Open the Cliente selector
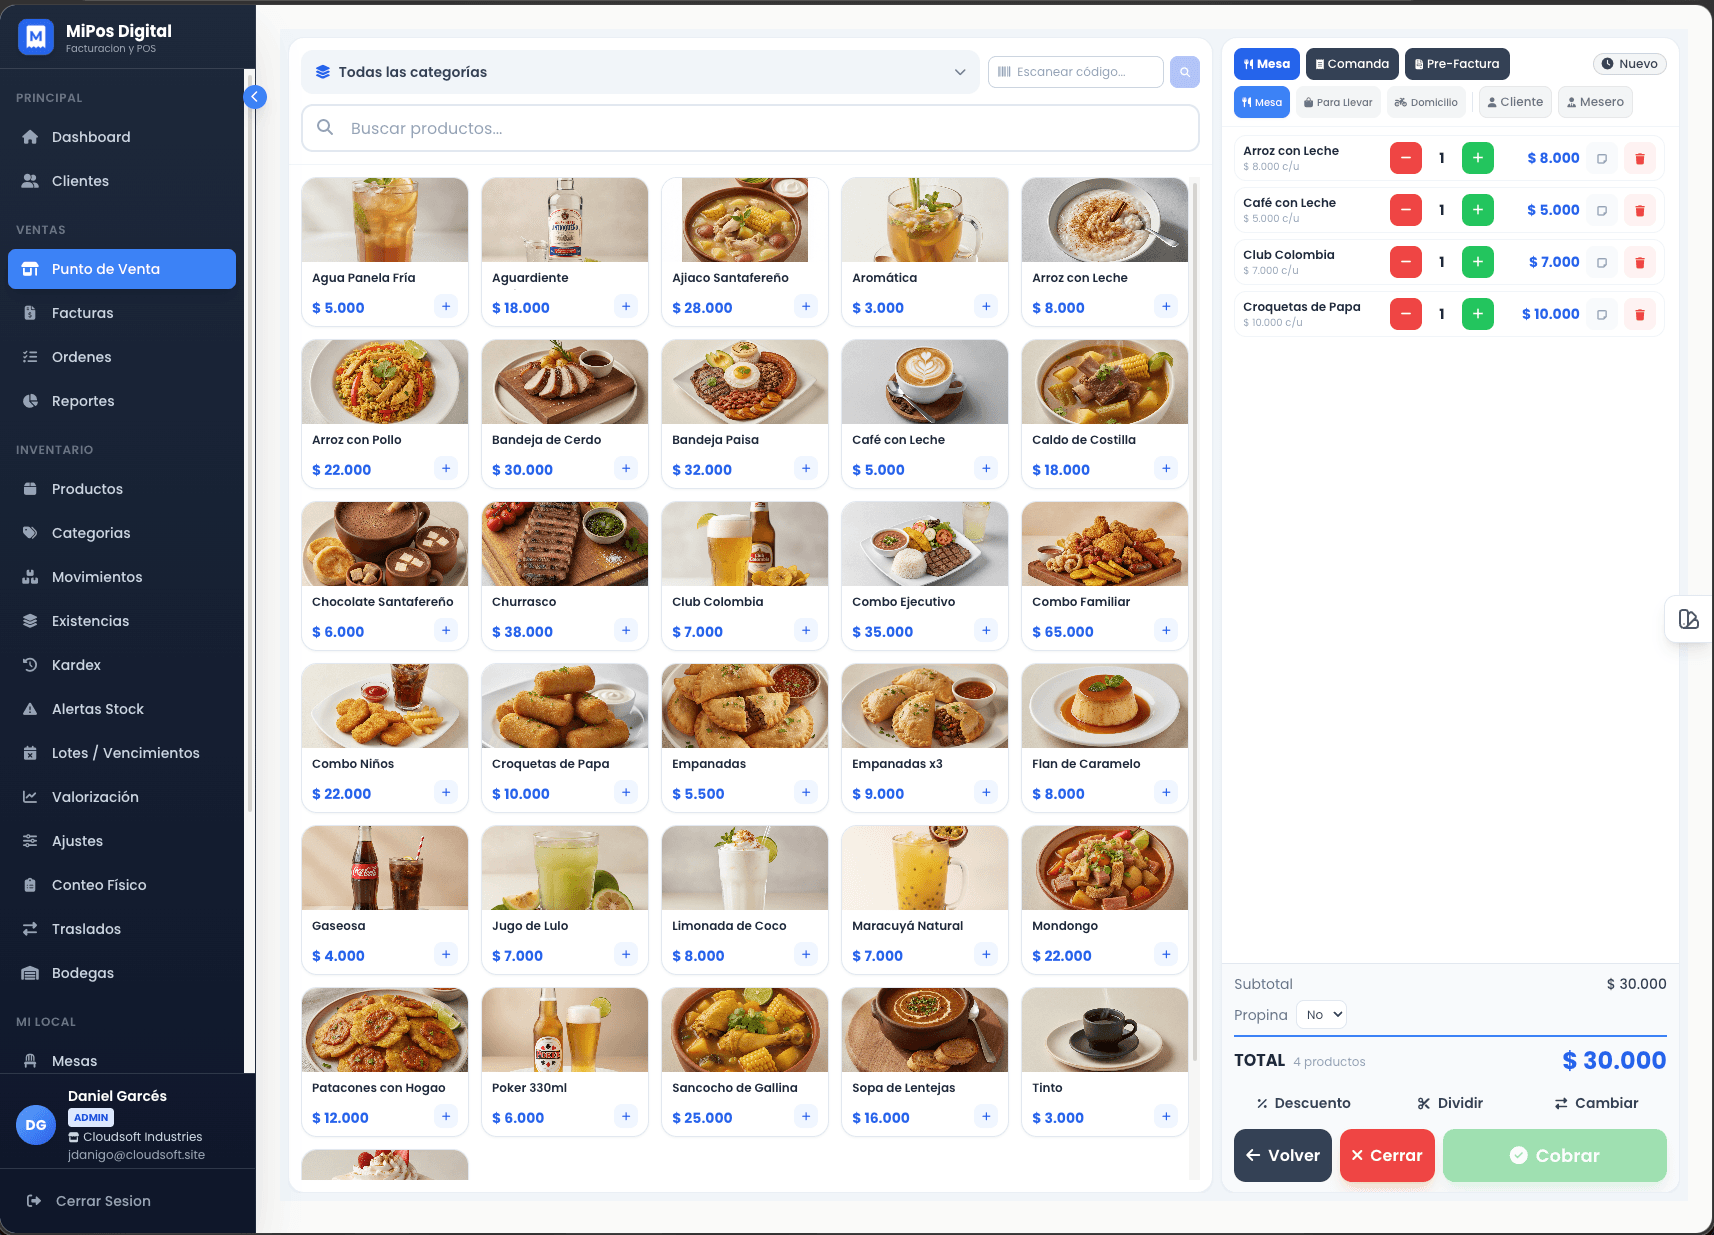1714x1235 pixels. [x=1515, y=102]
